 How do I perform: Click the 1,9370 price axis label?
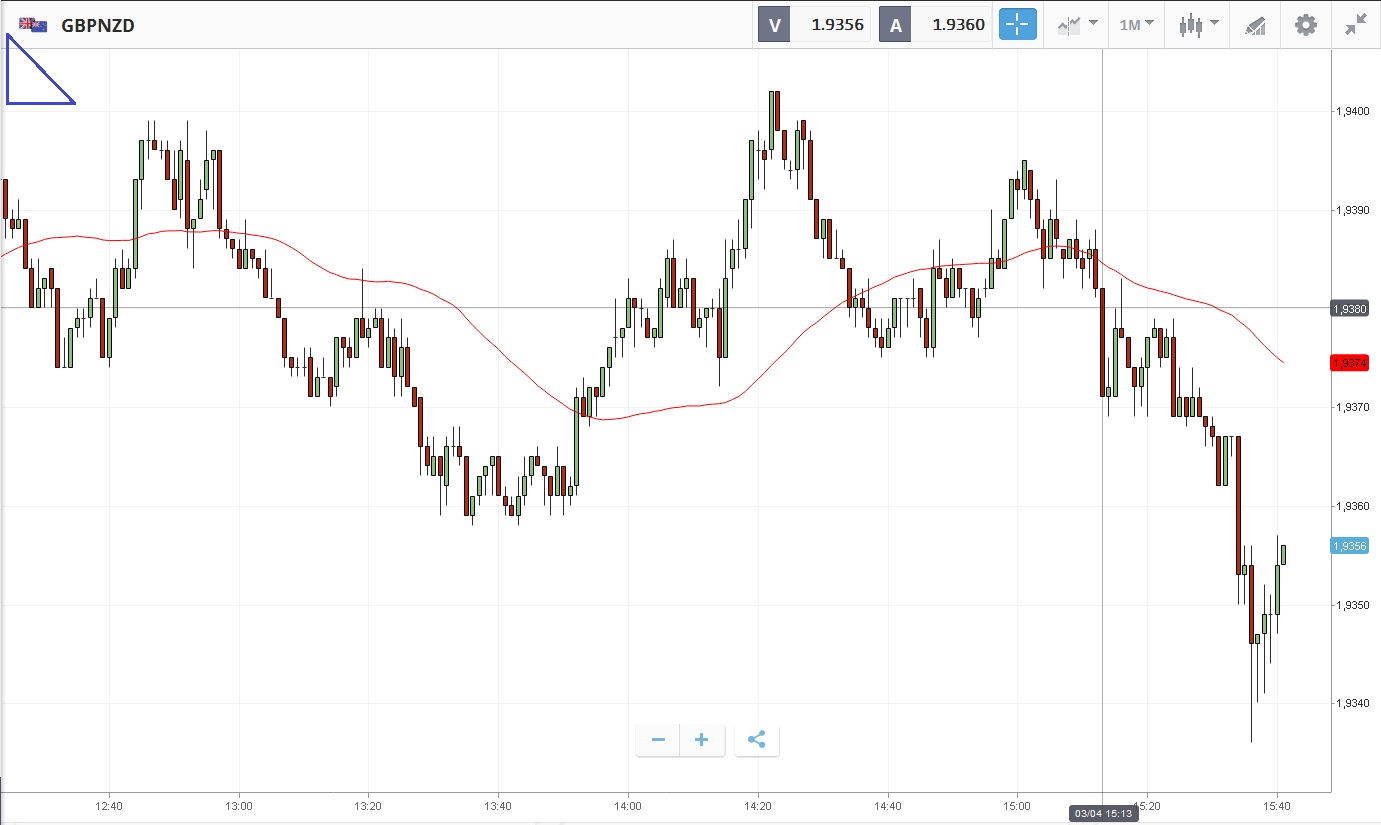(1351, 408)
